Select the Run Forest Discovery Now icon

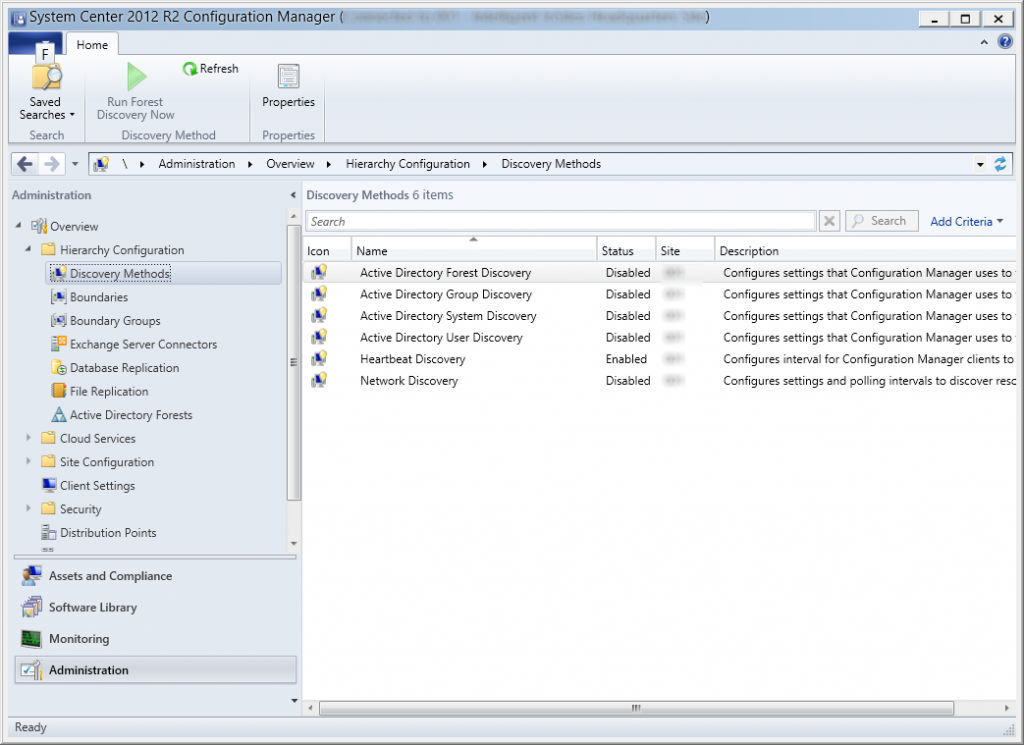pyautogui.click(x=133, y=74)
